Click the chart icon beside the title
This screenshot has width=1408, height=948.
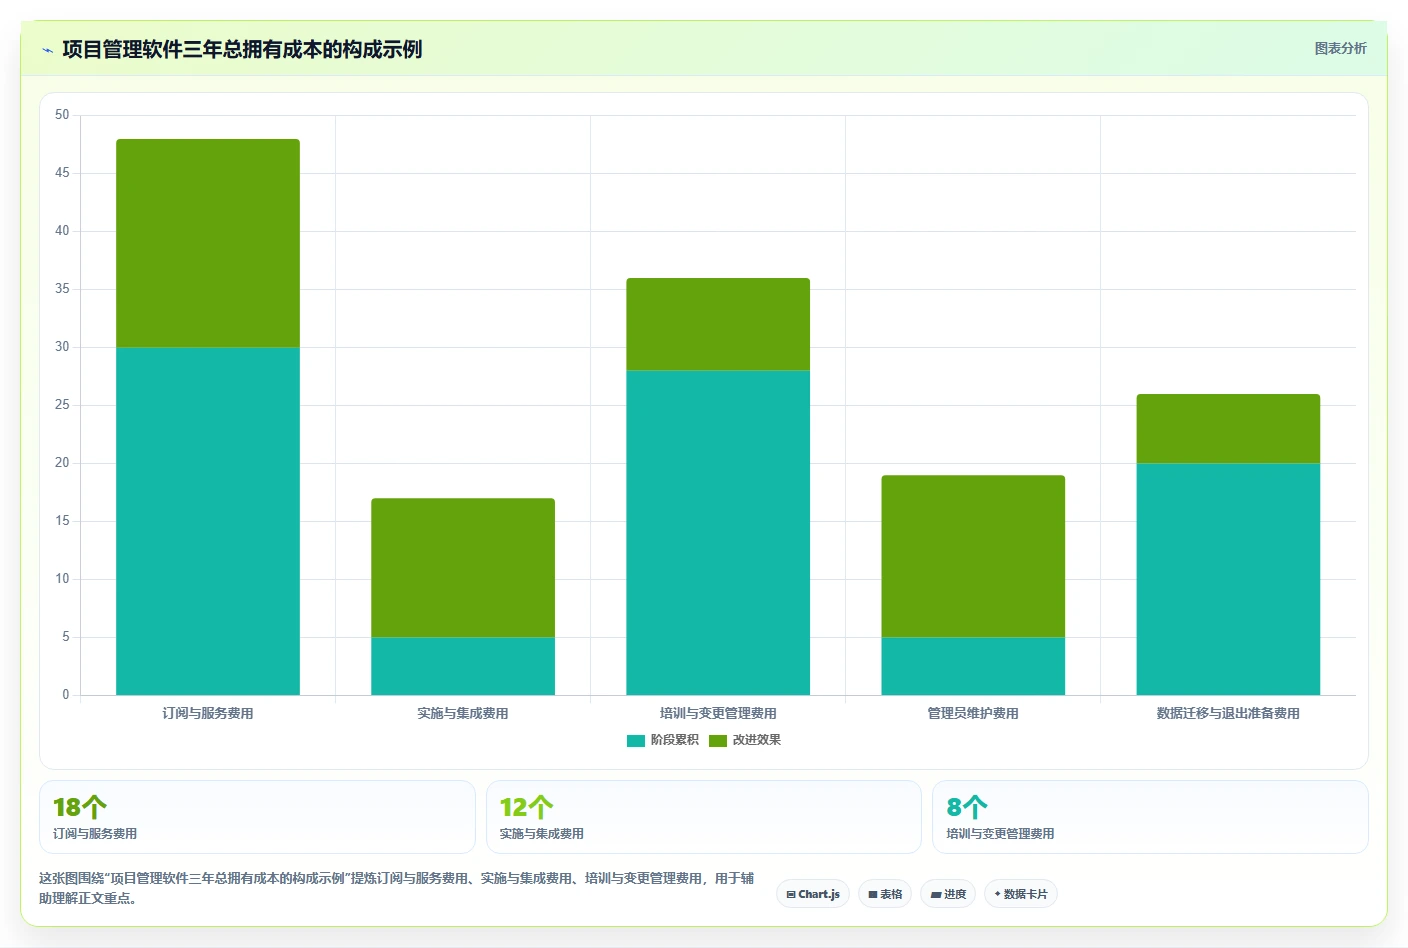coord(47,50)
